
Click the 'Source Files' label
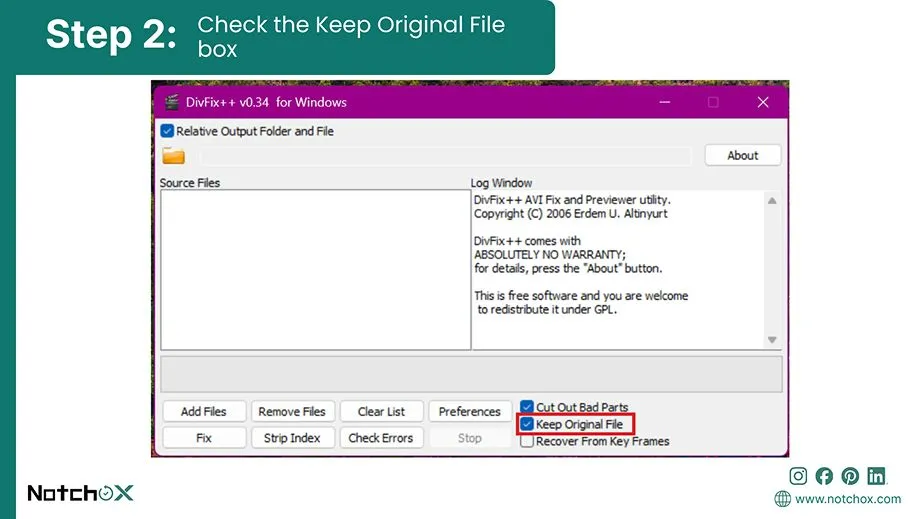[x=189, y=183]
